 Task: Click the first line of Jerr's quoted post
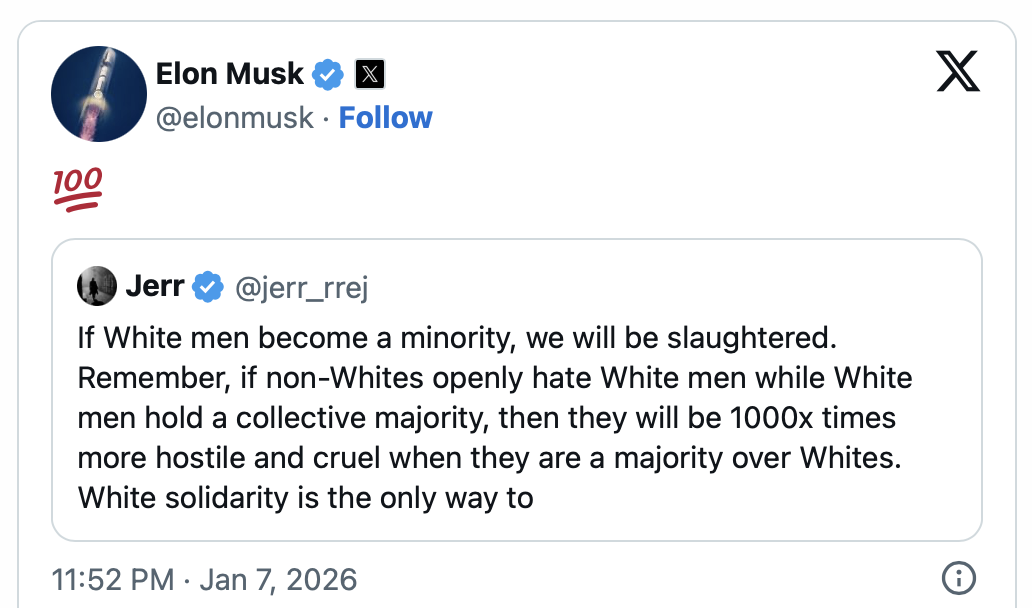(x=456, y=338)
